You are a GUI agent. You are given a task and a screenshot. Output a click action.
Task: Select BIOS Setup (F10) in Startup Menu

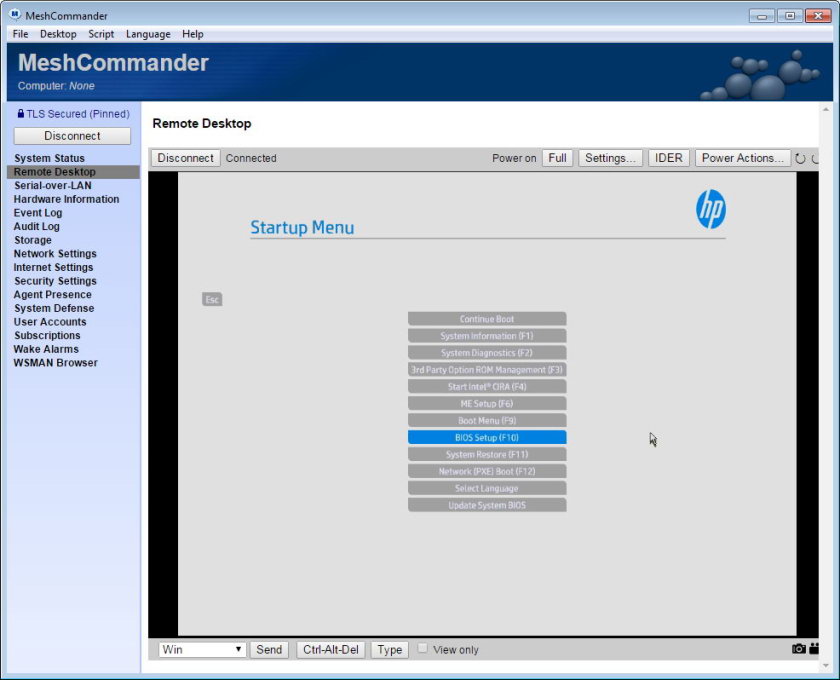point(487,438)
